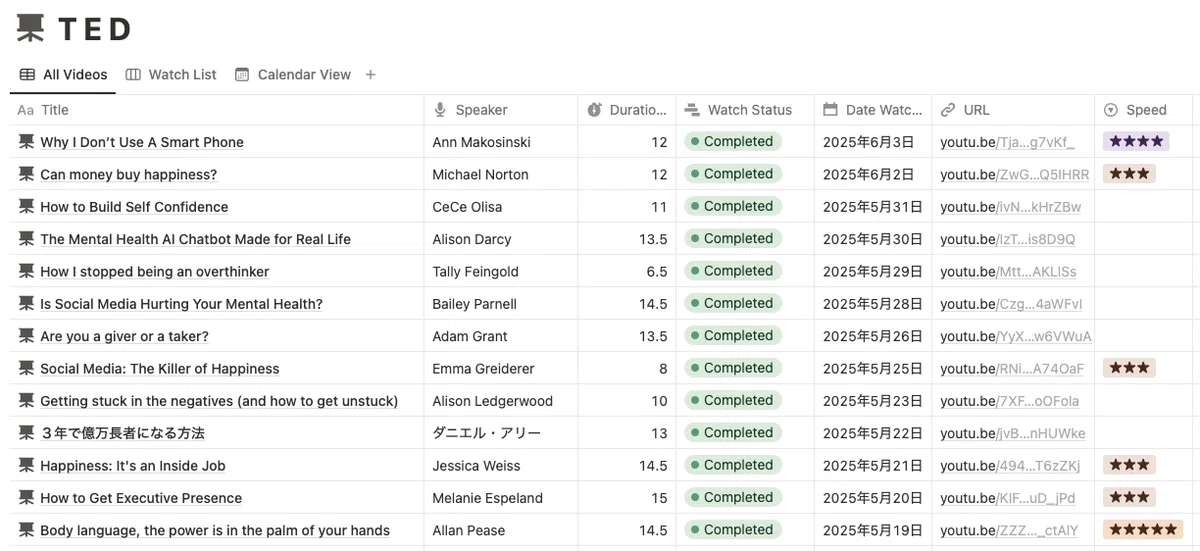Click the purple four-star Speed tag
This screenshot has width=1200, height=551.
pyautogui.click(x=1136, y=142)
